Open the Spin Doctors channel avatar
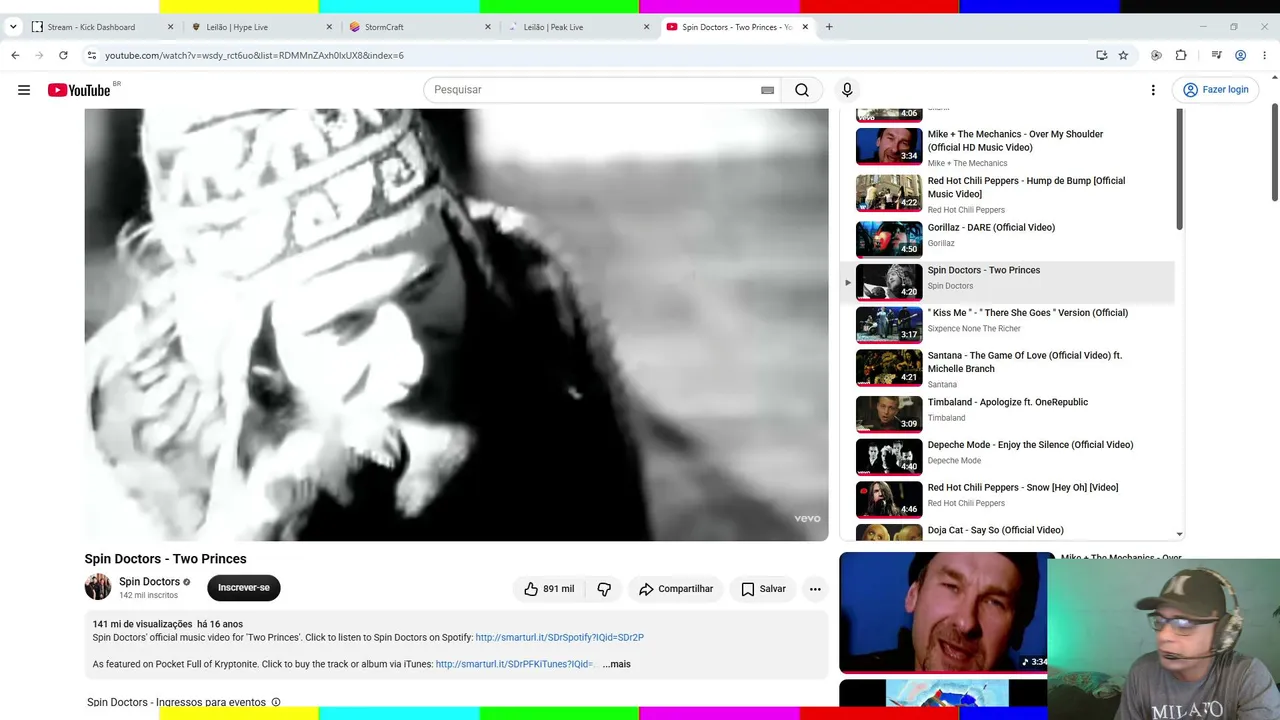This screenshot has width=1280, height=720. coord(98,587)
